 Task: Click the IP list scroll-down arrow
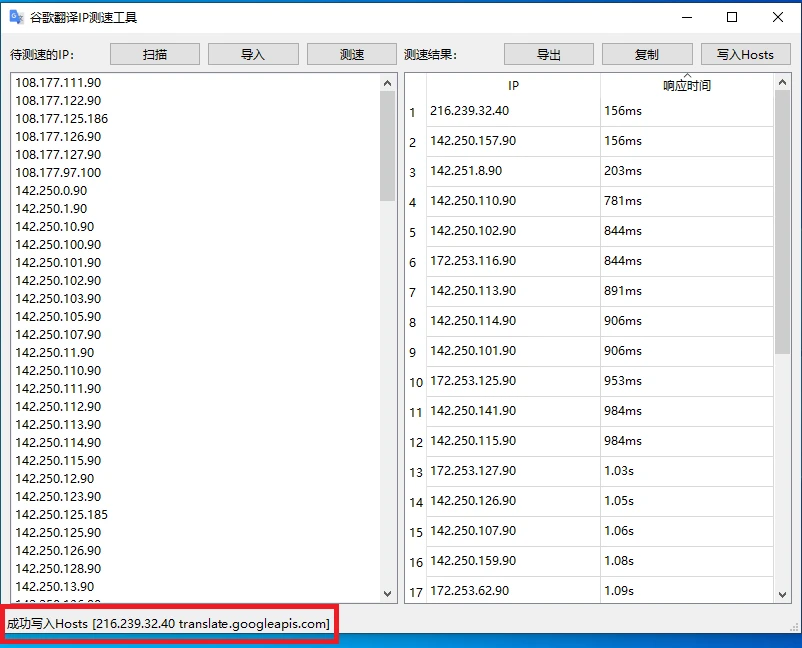point(388,594)
